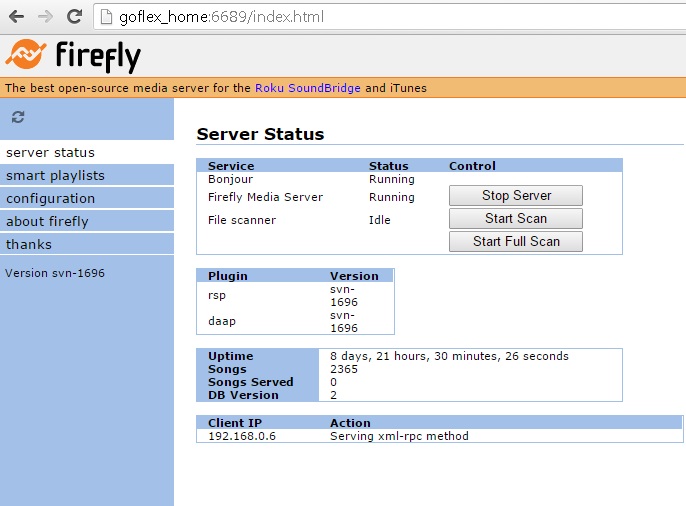This screenshot has width=686, height=506.
Task: Open the server status menu item
Action: 87,153
